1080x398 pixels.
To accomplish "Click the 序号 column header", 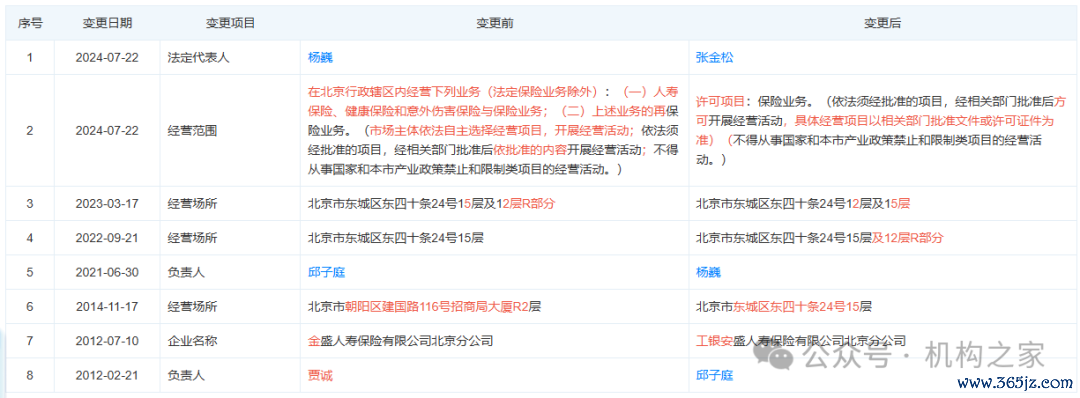I will coord(30,23).
